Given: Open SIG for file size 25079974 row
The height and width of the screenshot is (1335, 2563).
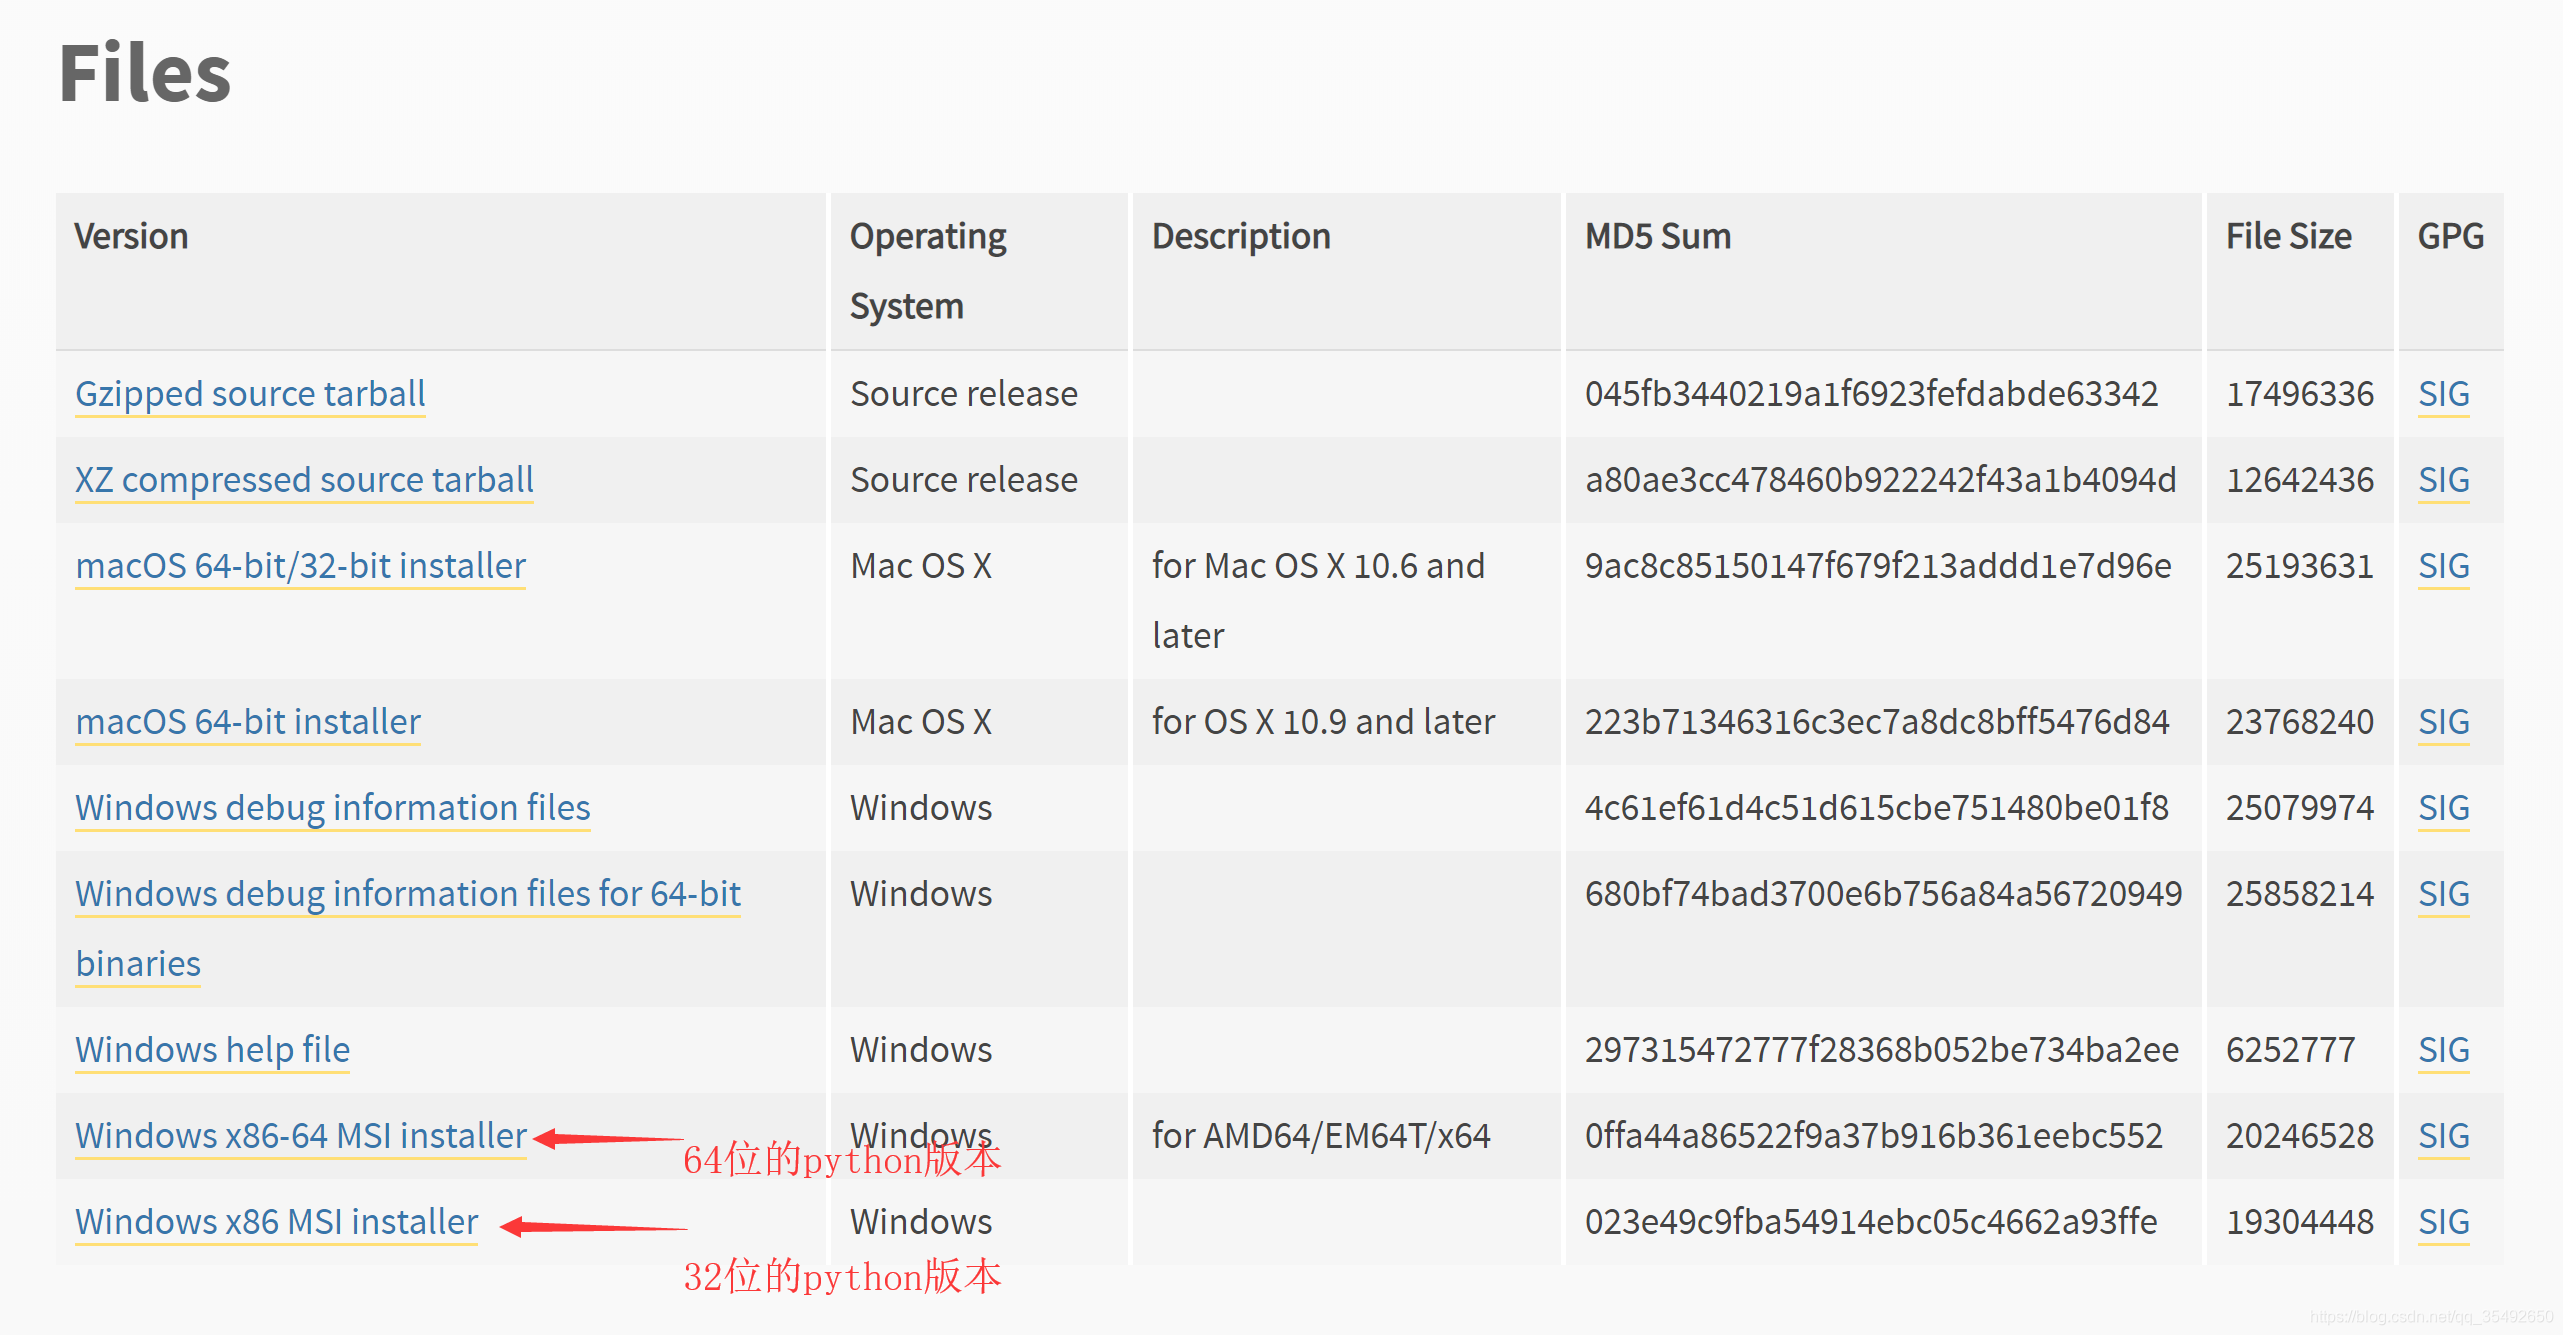Looking at the screenshot, I should (x=2443, y=808).
